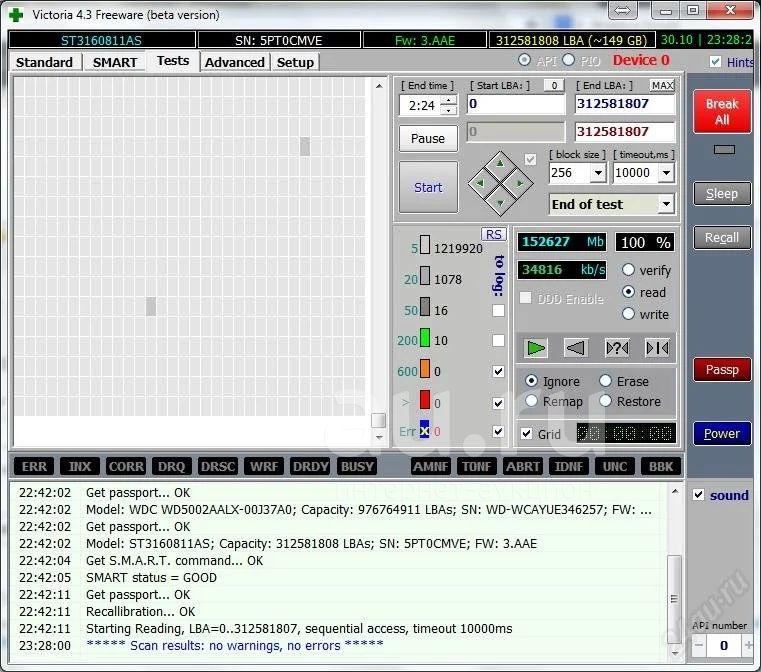
Task: Click the random seek scan mode button
Action: (617, 348)
